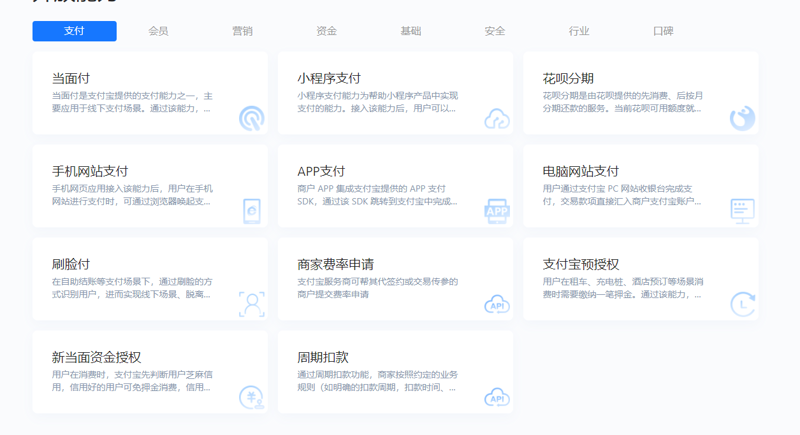Click the 花呗分期 description text
Viewport: 800px width, 435px height.
tap(623, 102)
